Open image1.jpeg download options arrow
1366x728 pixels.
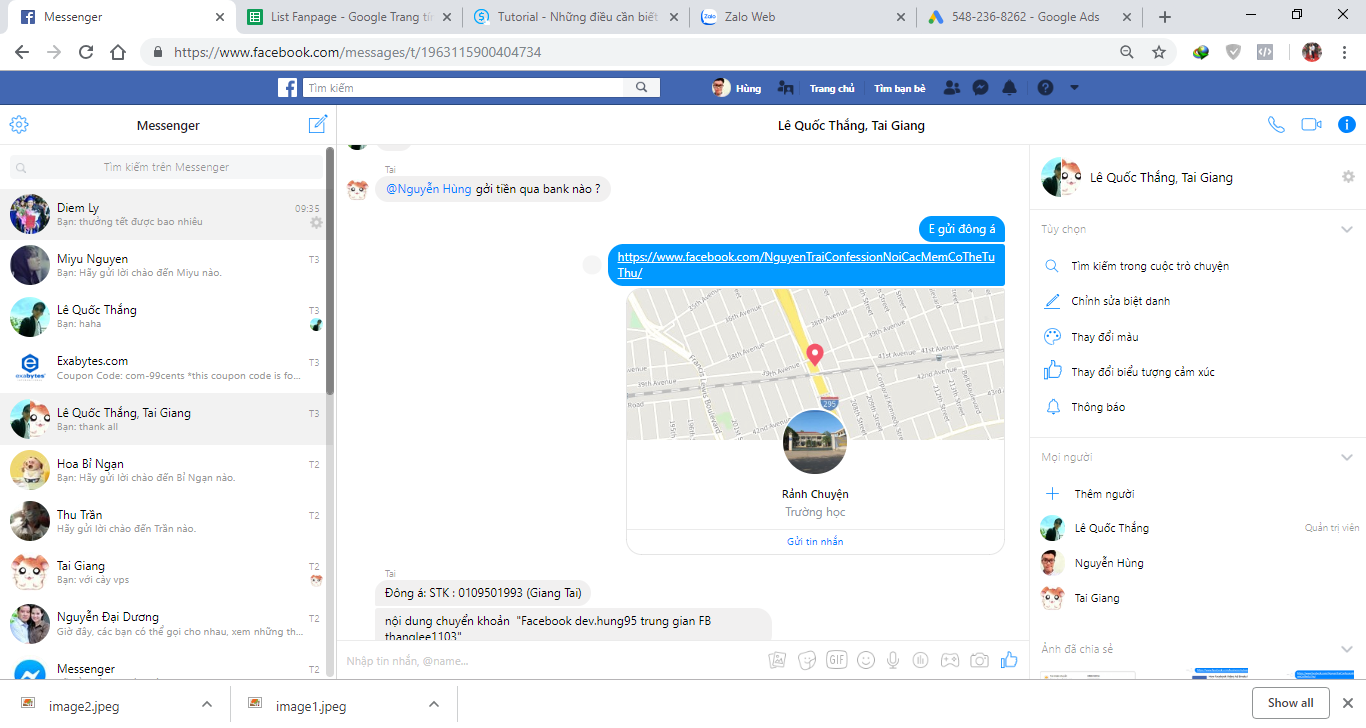[434, 704]
